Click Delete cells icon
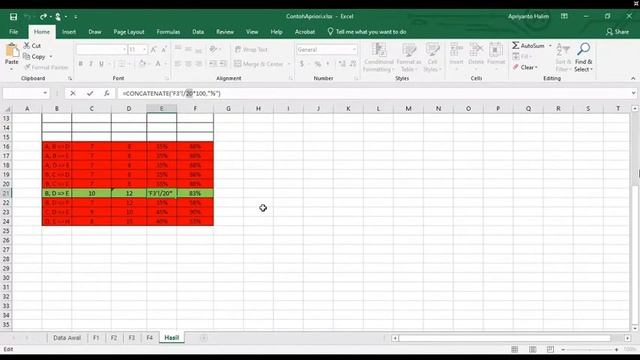Screen dimensions: 640x360 tap(476, 50)
